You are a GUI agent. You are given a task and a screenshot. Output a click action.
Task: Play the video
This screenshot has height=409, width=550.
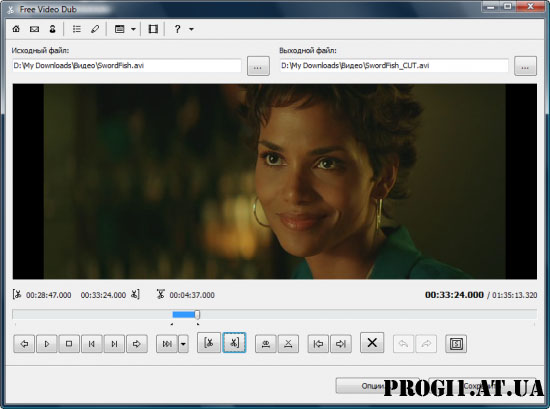click(x=47, y=344)
